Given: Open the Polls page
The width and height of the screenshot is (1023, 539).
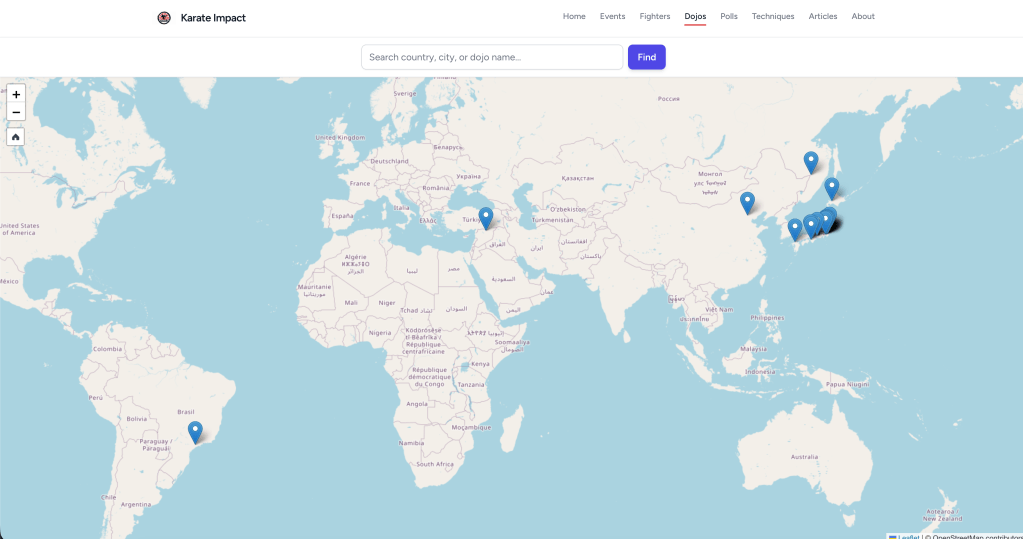Looking at the screenshot, I should click(729, 17).
